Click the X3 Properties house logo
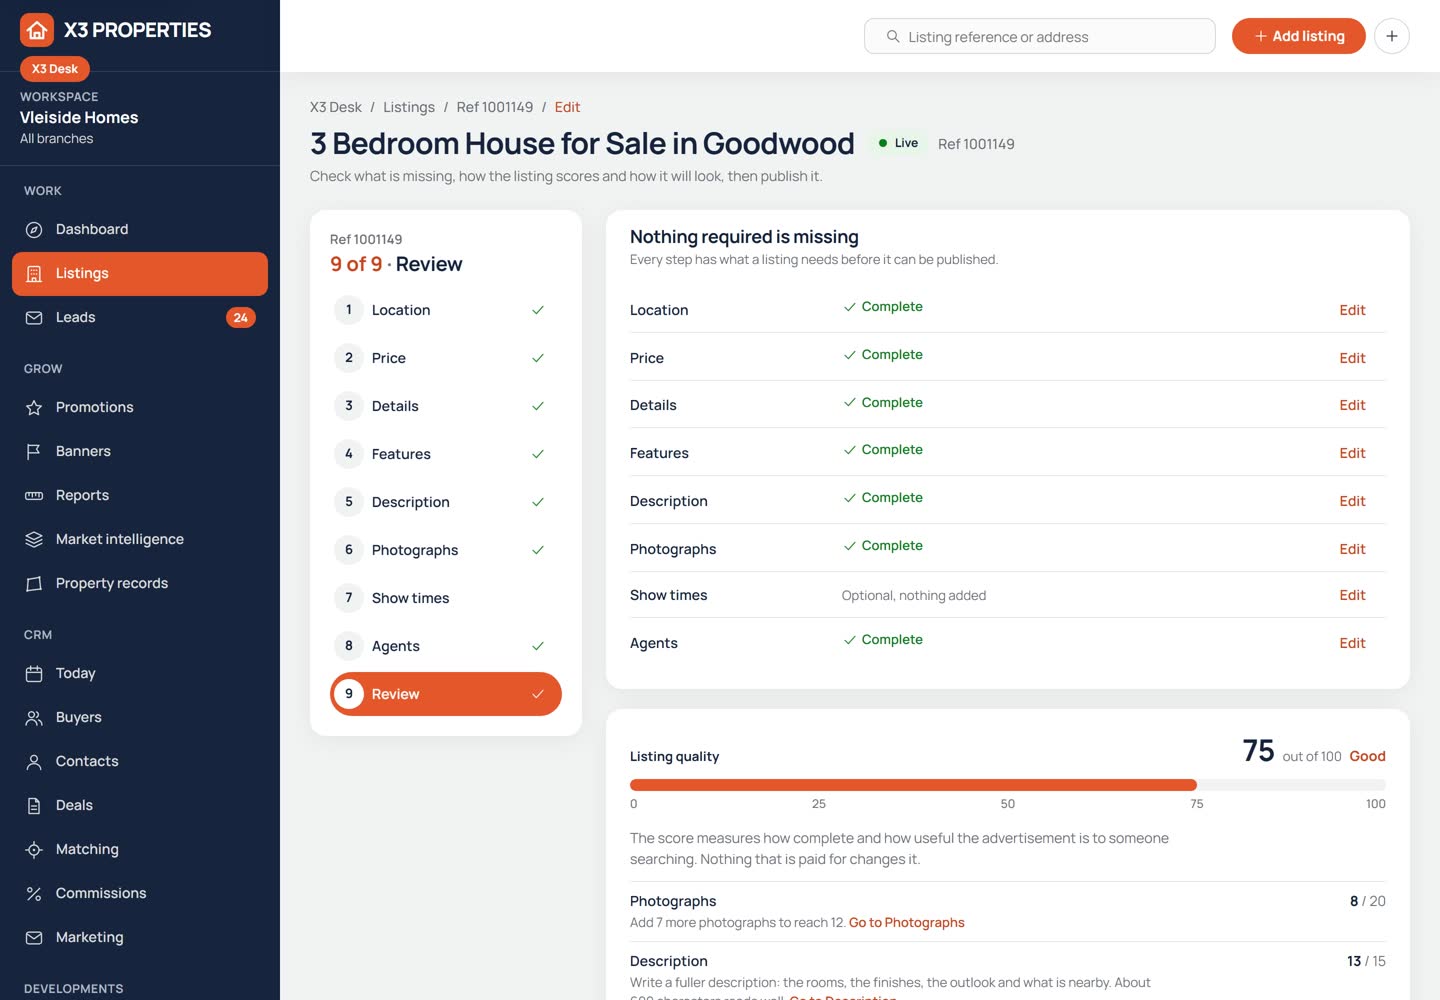 pyautogui.click(x=37, y=31)
